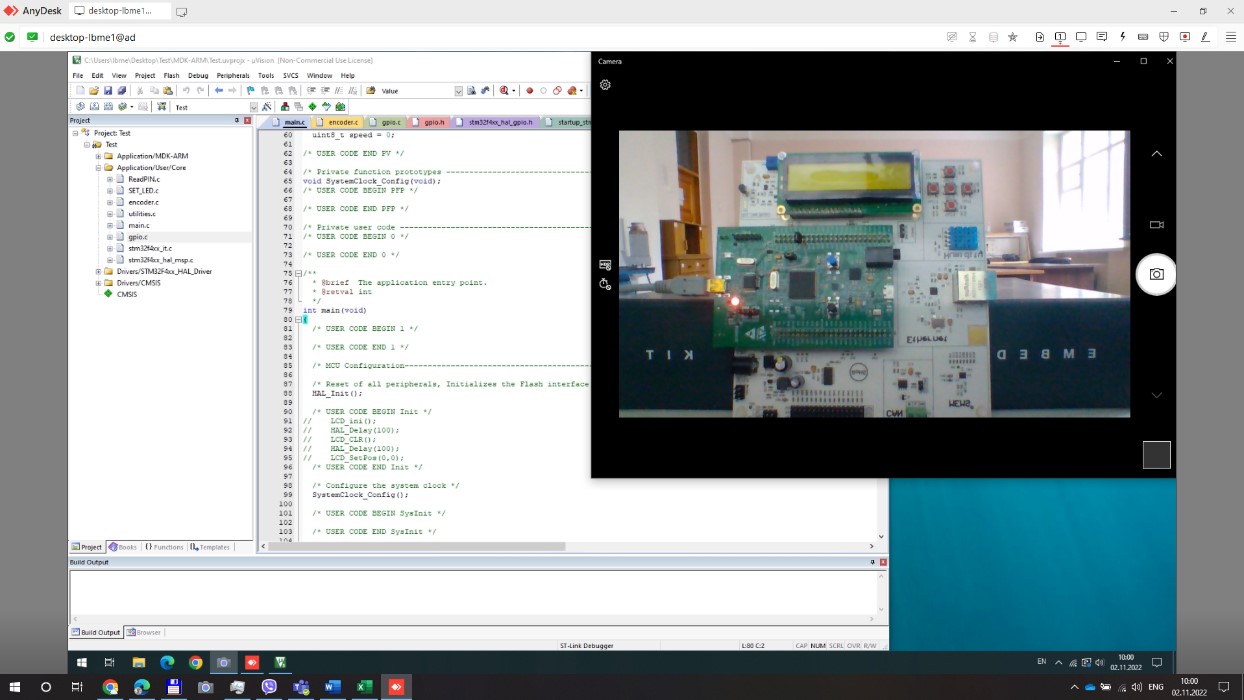Image resolution: width=1244 pixels, height=700 pixels.
Task: Open last captured photo thumbnail in Camera
Action: 1156,455
